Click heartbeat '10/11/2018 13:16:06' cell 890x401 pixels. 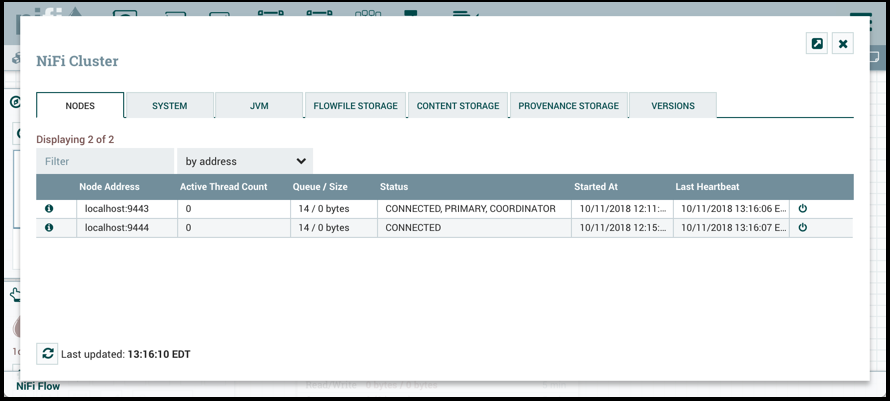[732, 209]
